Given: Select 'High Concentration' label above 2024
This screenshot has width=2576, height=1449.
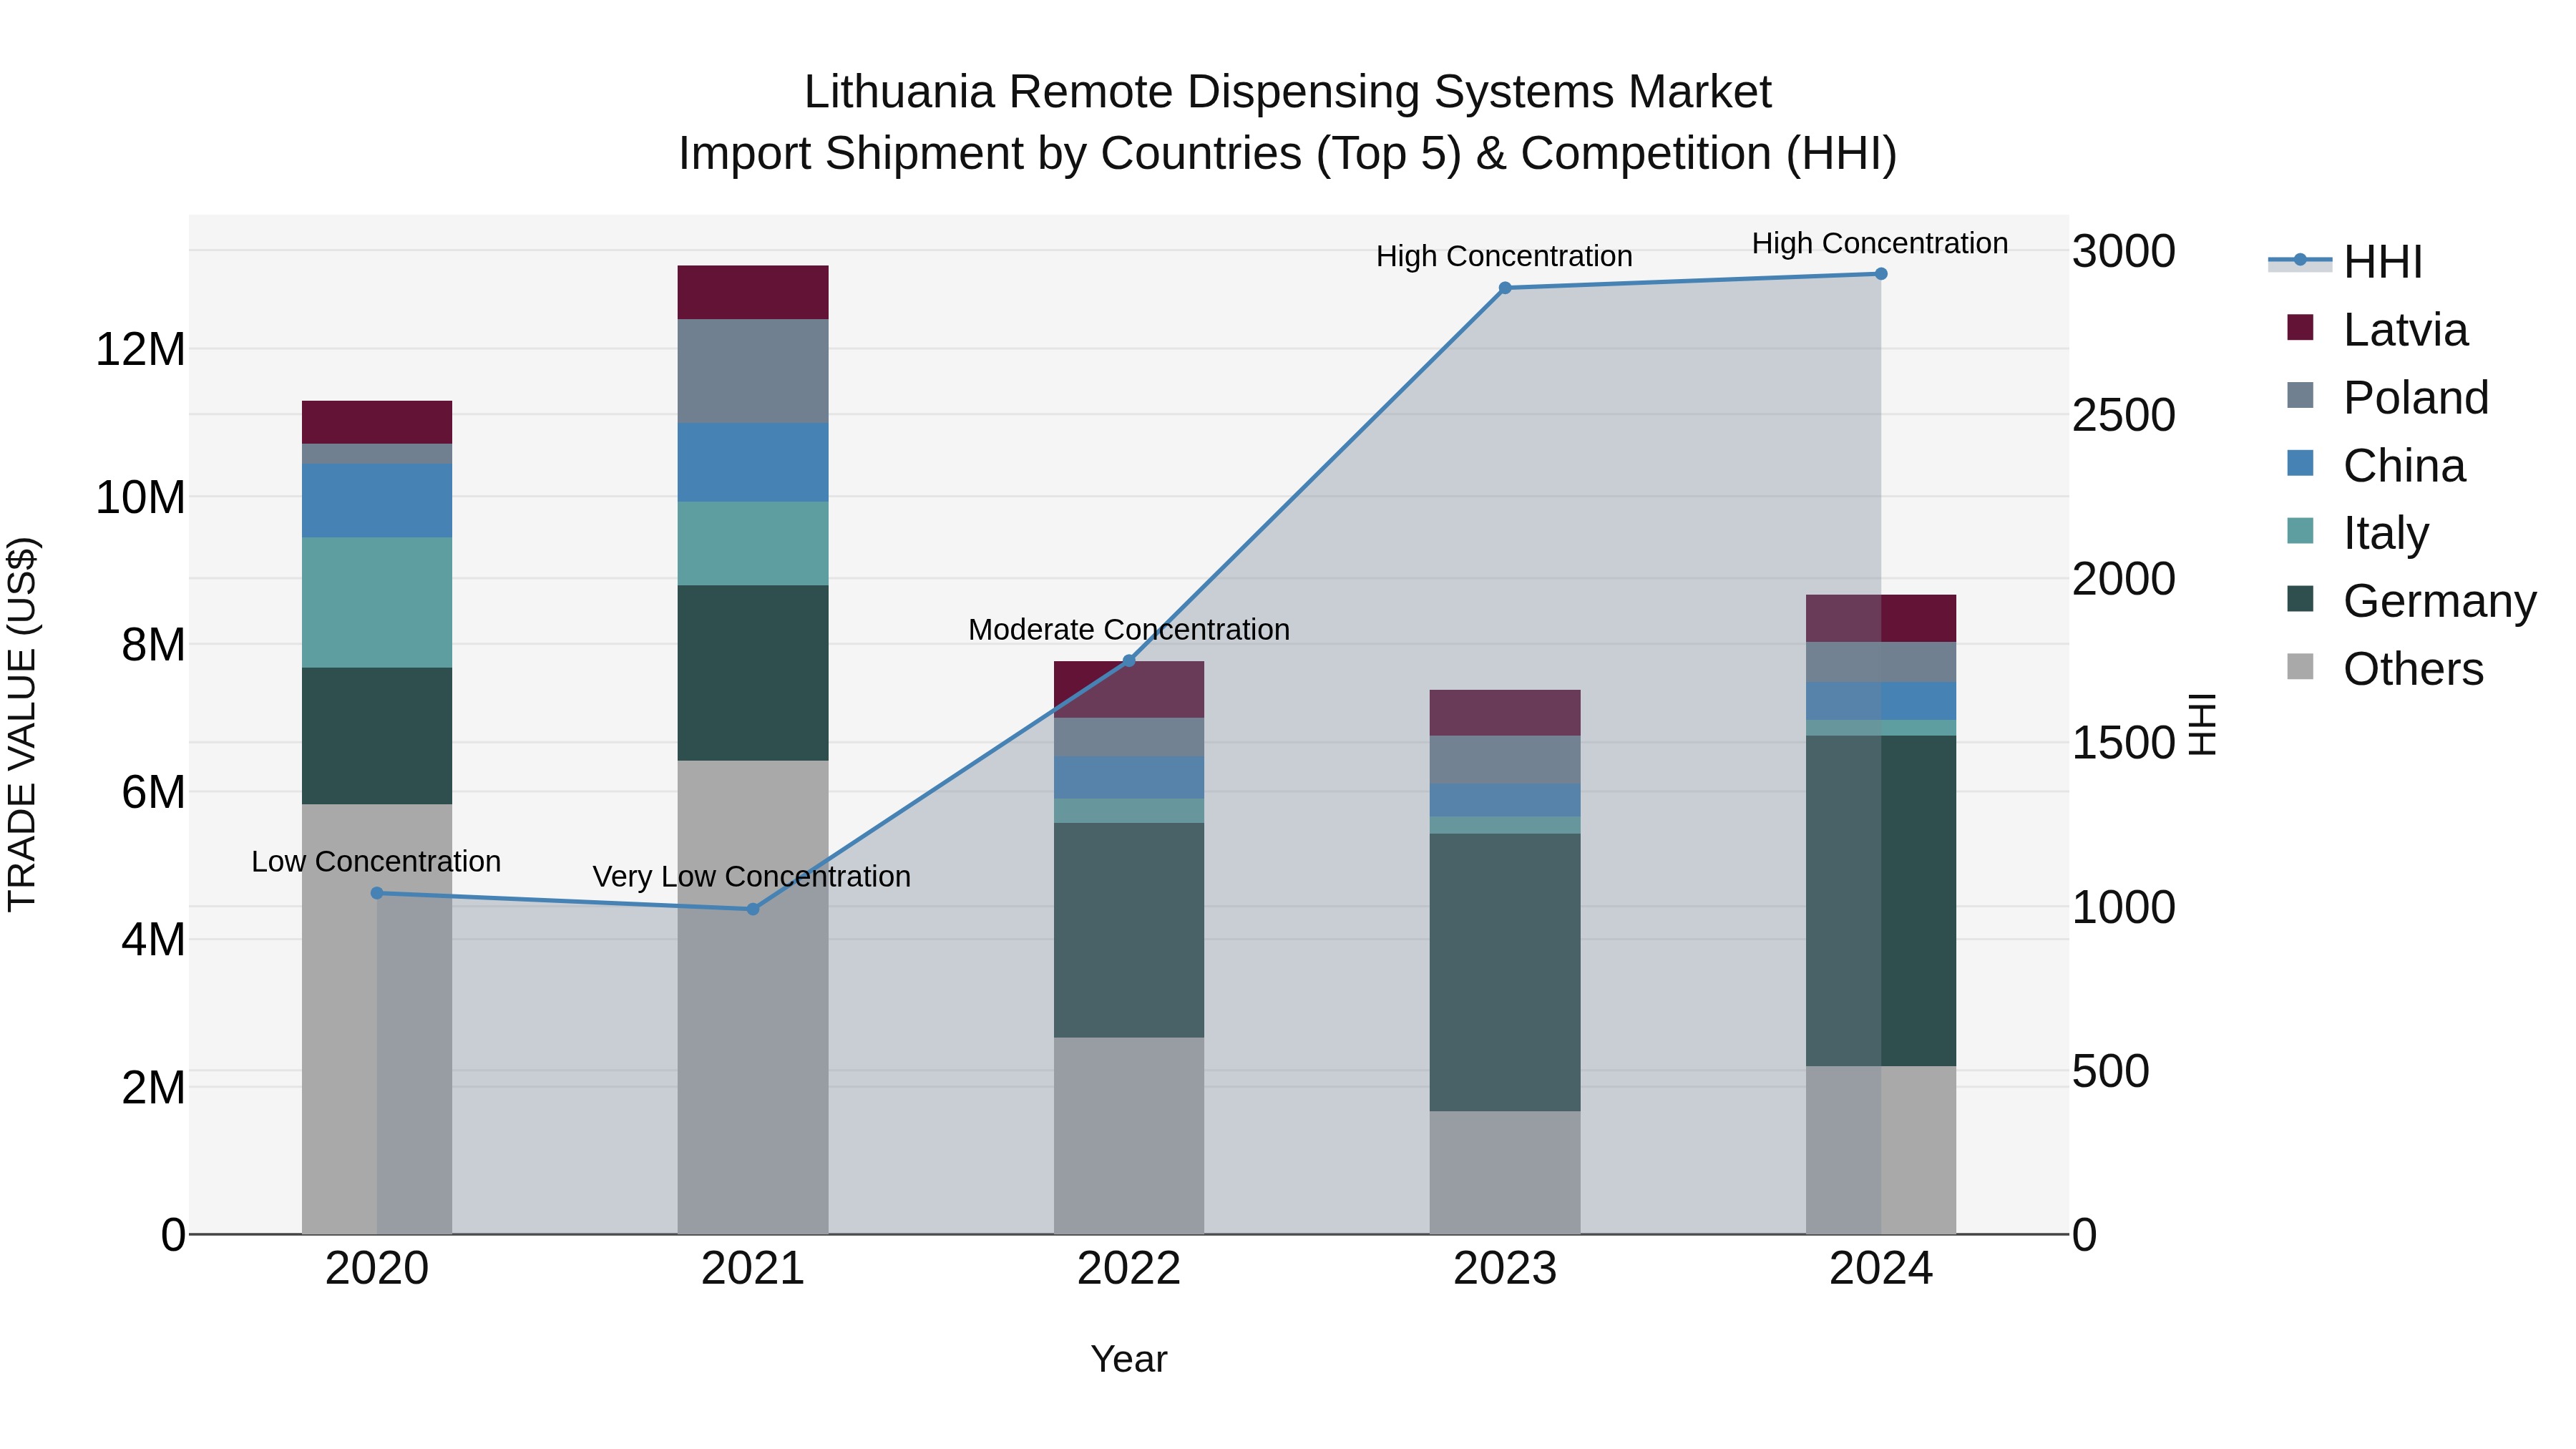Looking at the screenshot, I should coord(1880,243).
